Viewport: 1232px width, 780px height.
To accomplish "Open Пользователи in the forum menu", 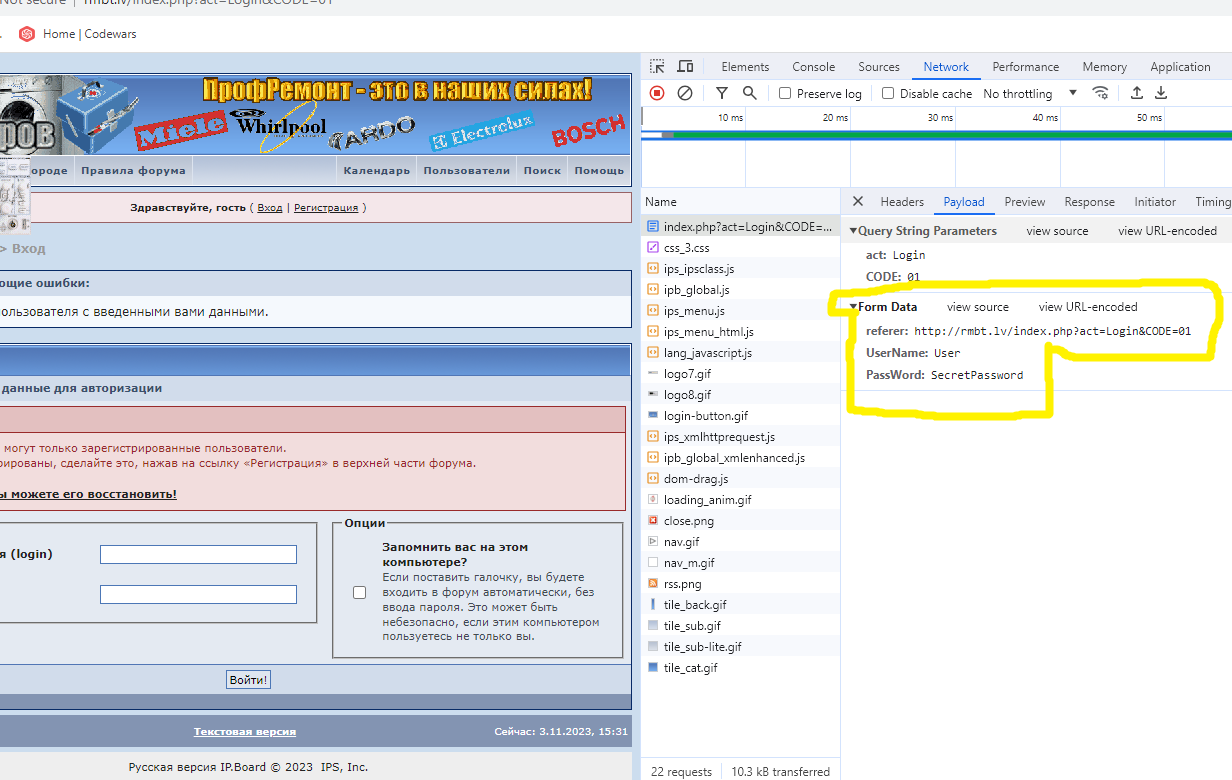I will (x=467, y=170).
